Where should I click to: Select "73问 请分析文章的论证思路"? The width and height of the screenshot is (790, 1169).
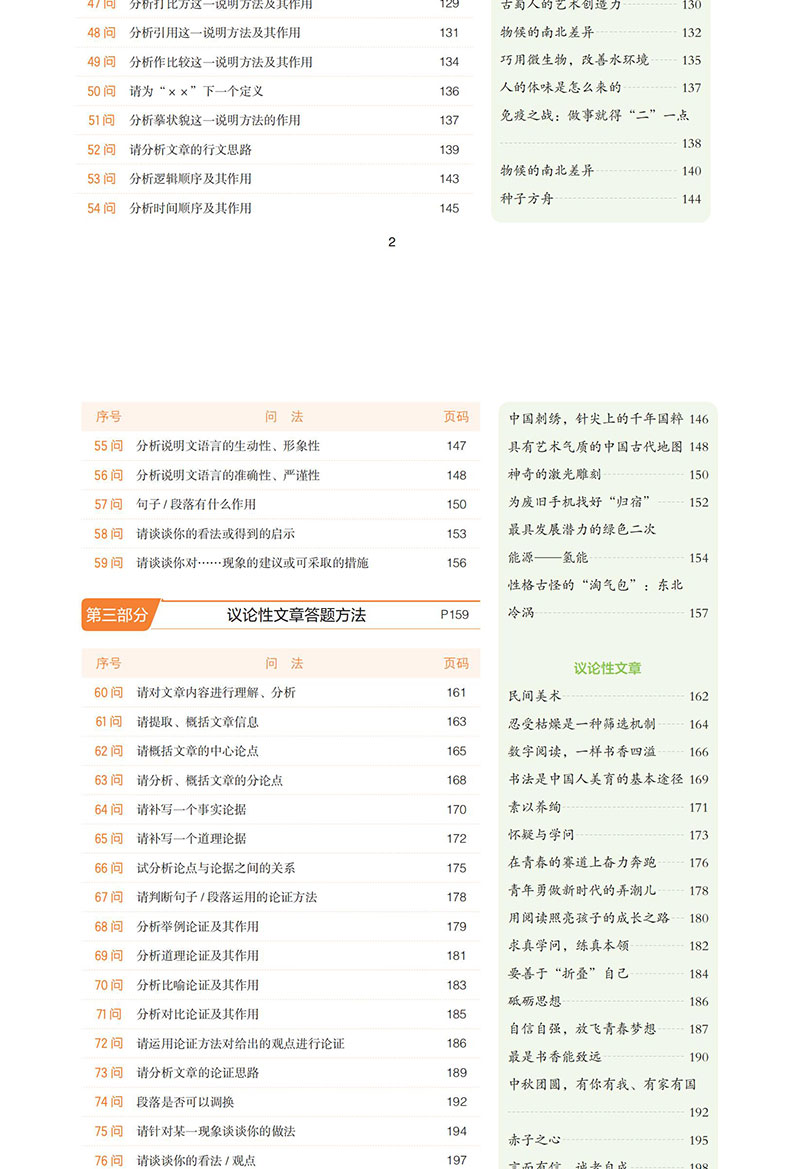[280, 1073]
